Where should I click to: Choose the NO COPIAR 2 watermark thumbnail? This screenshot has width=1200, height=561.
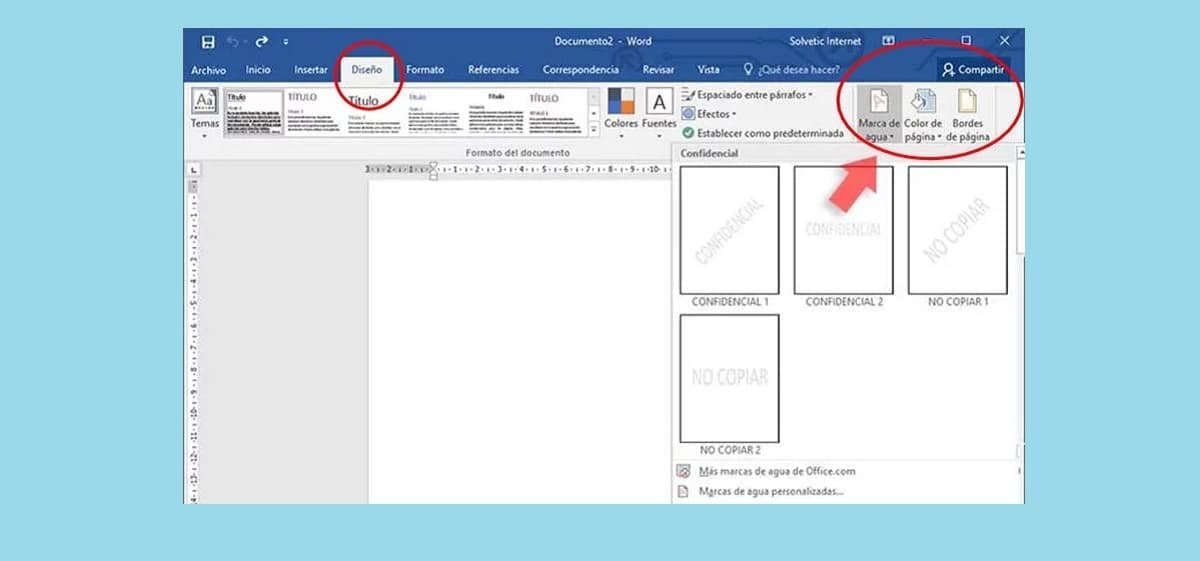pyautogui.click(x=729, y=378)
